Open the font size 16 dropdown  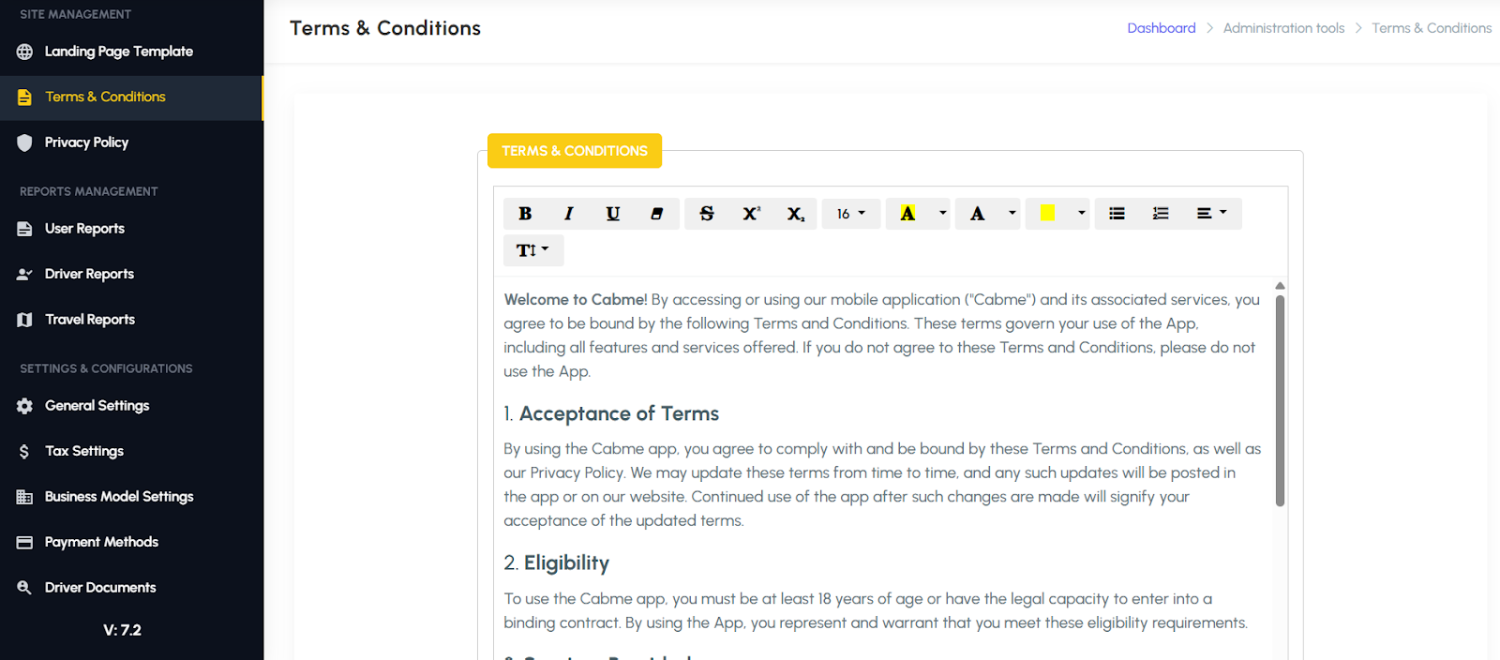[x=851, y=213]
